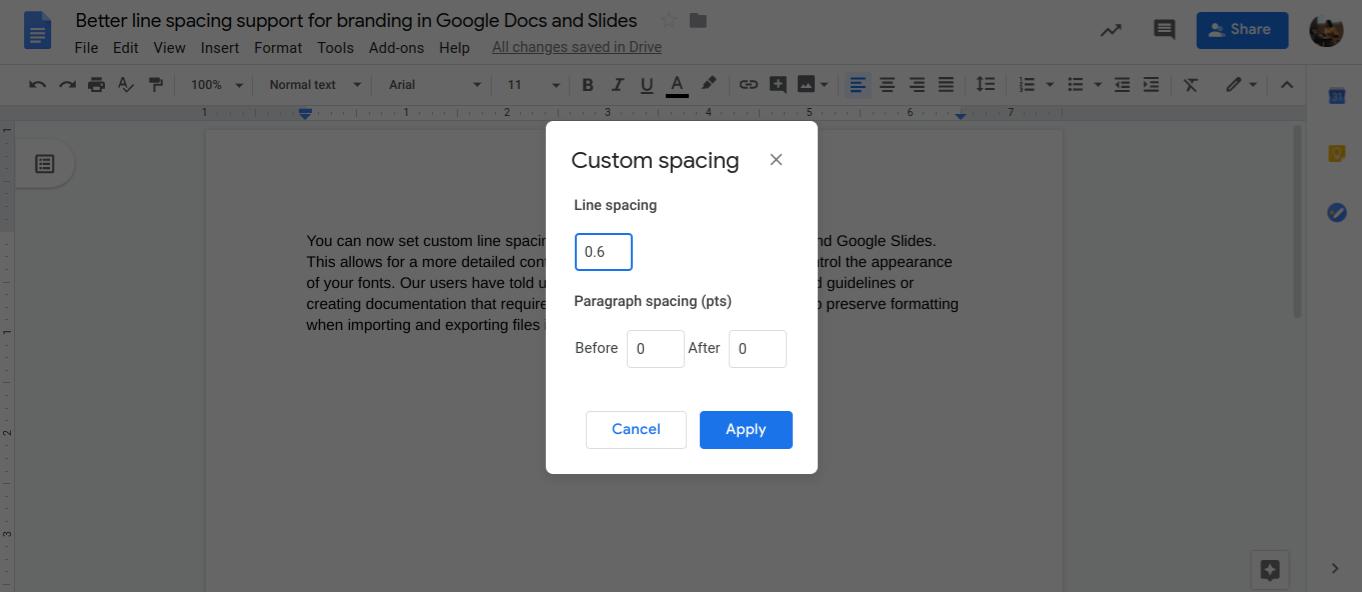Open the text color picker
Image resolution: width=1362 pixels, height=592 pixels.
[677, 85]
